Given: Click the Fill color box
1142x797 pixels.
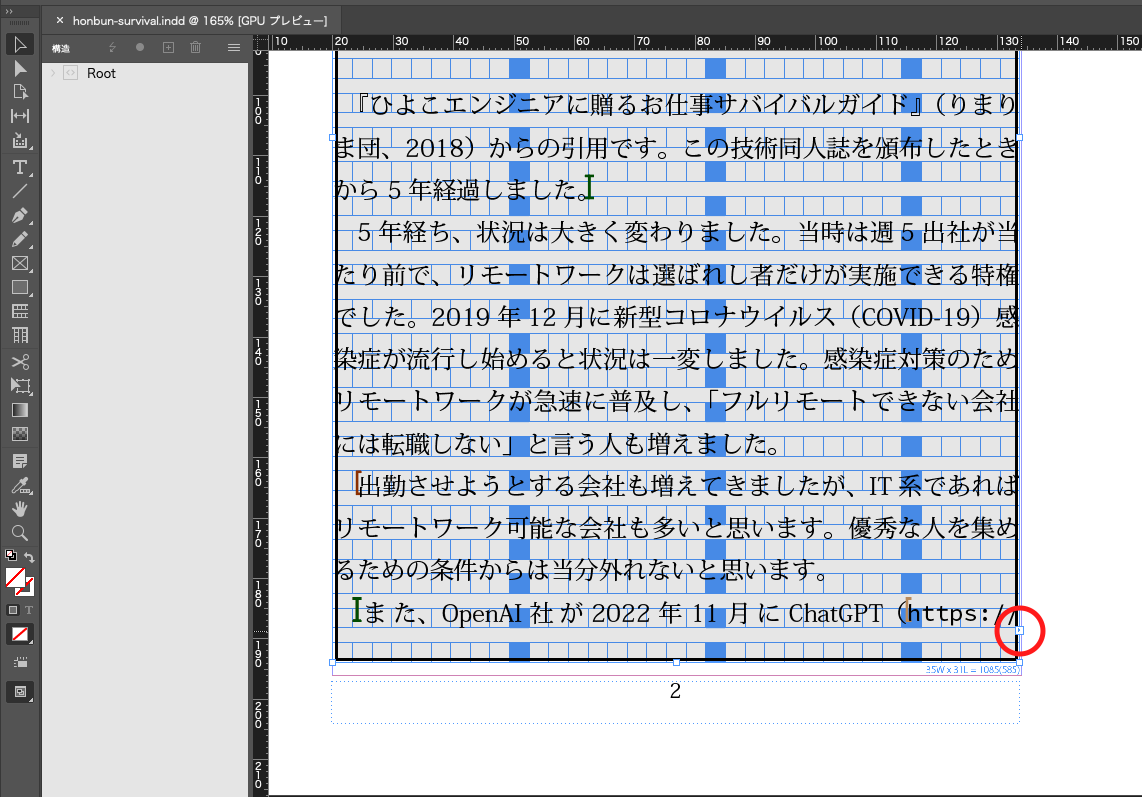Looking at the screenshot, I should pyautogui.click(x=15, y=577).
